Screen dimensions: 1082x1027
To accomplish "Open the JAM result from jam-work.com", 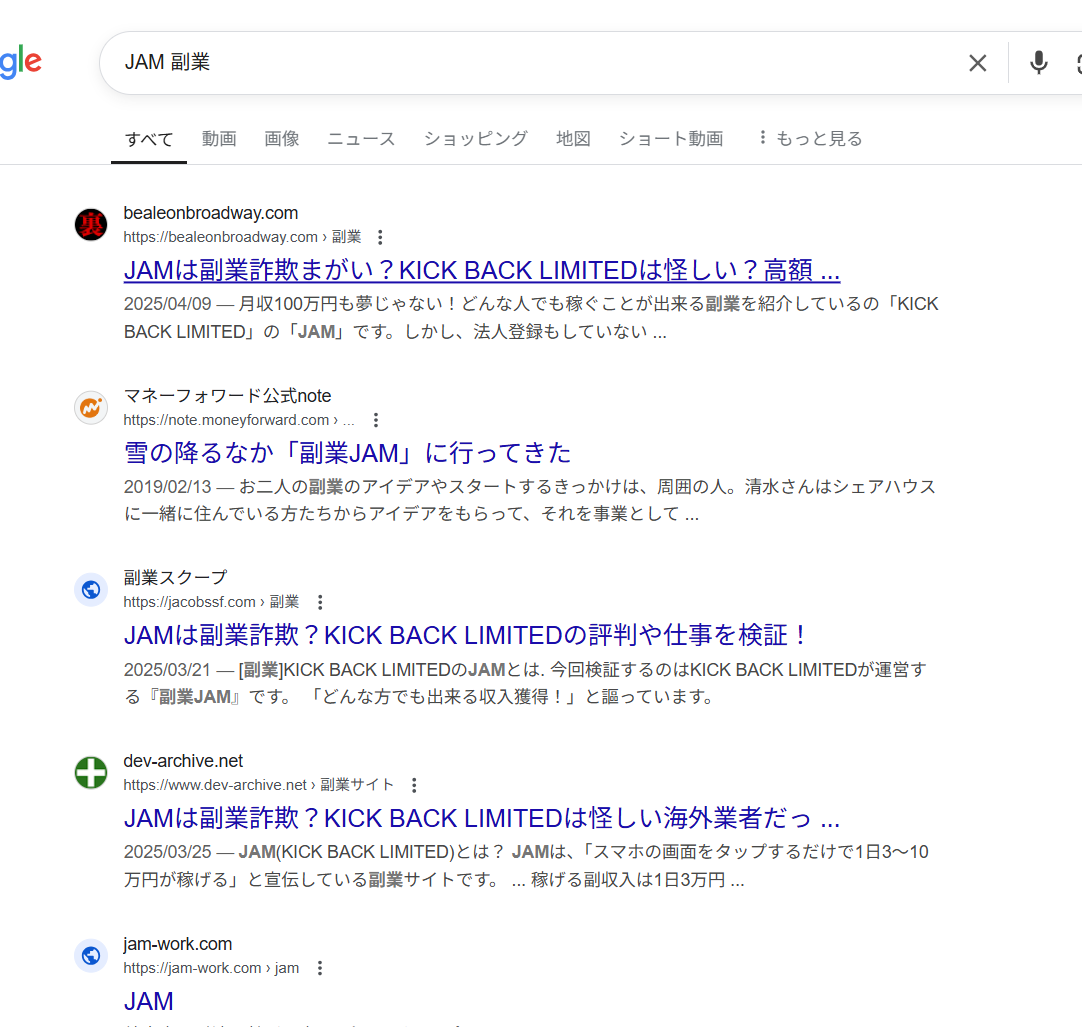I will coord(148,1001).
